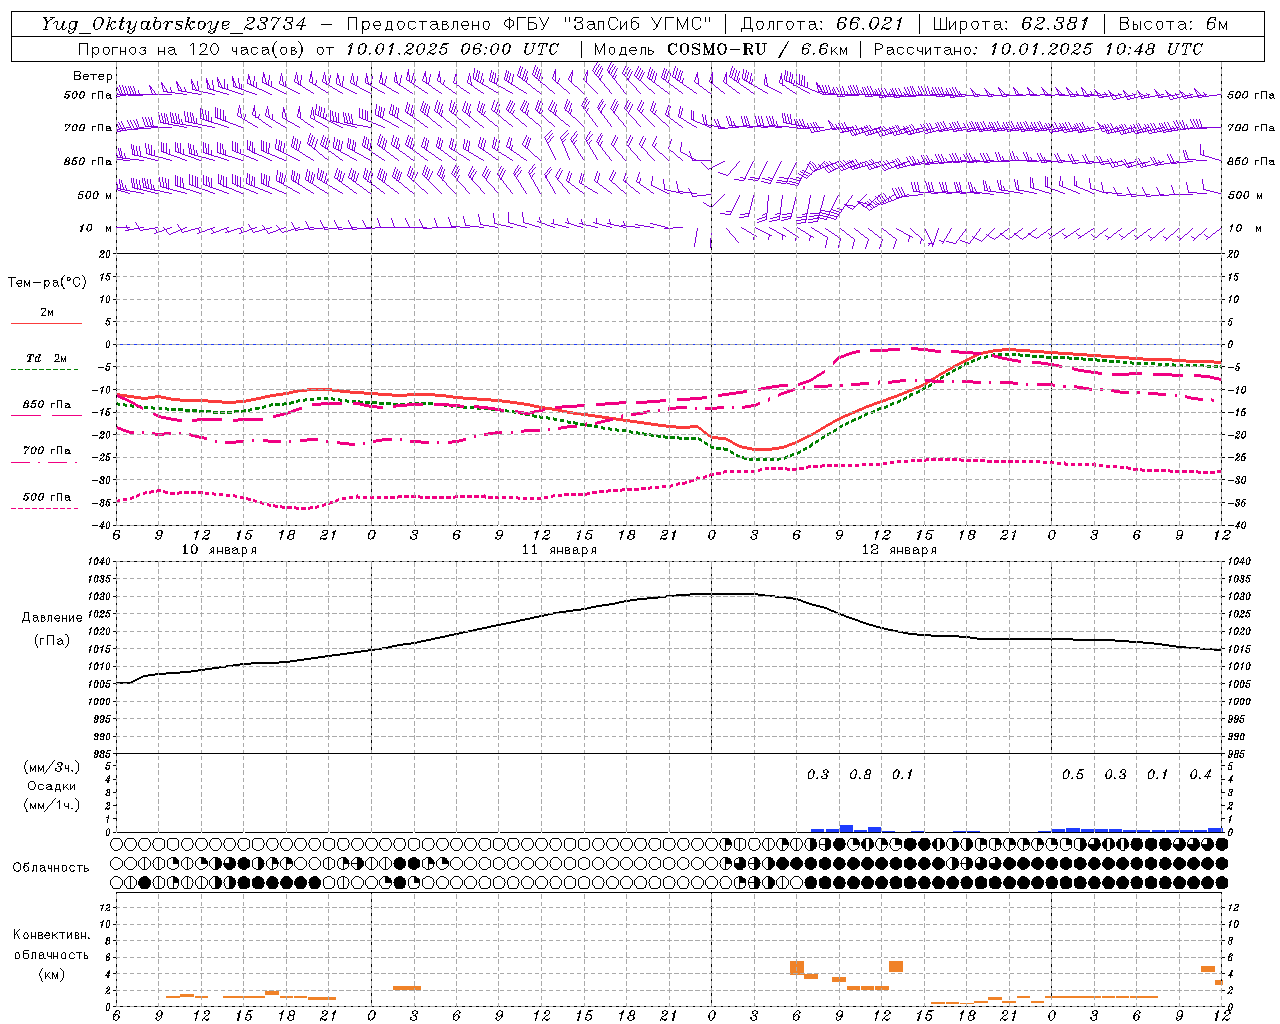Viewport: 1280px width, 1024px height.
Task: Select the text Предоставлено ФГБУ "ЗапСиб УГМС"
Action: tap(530, 24)
